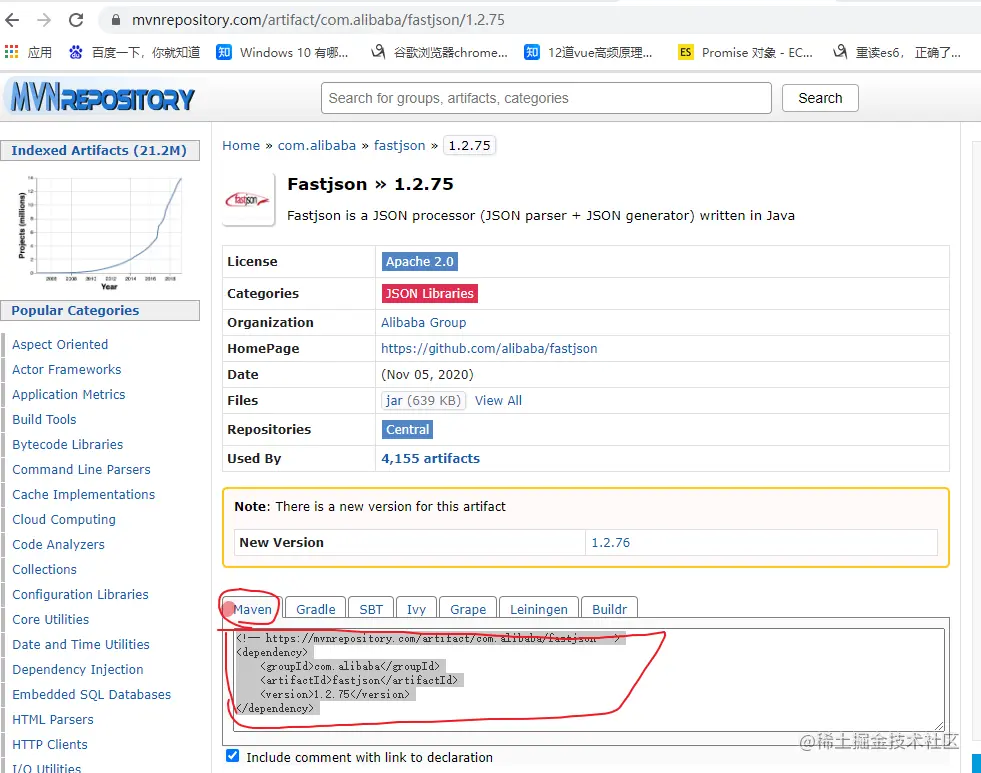
Task: Open the Bytecode Libraries category
Action: [68, 445]
